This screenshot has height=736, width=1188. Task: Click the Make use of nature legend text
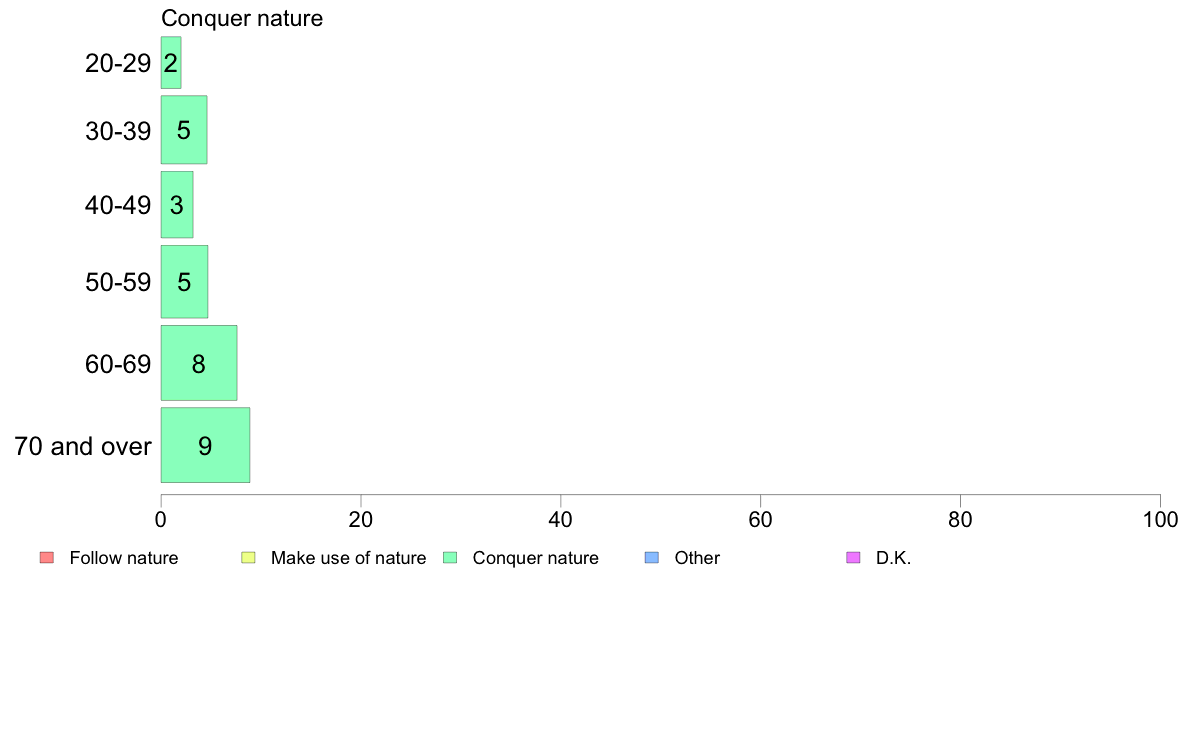click(x=349, y=558)
